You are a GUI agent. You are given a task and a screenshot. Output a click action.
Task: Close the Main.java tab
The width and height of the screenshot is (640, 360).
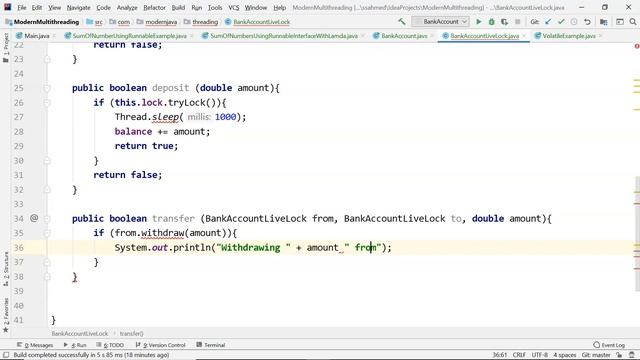[54, 36]
